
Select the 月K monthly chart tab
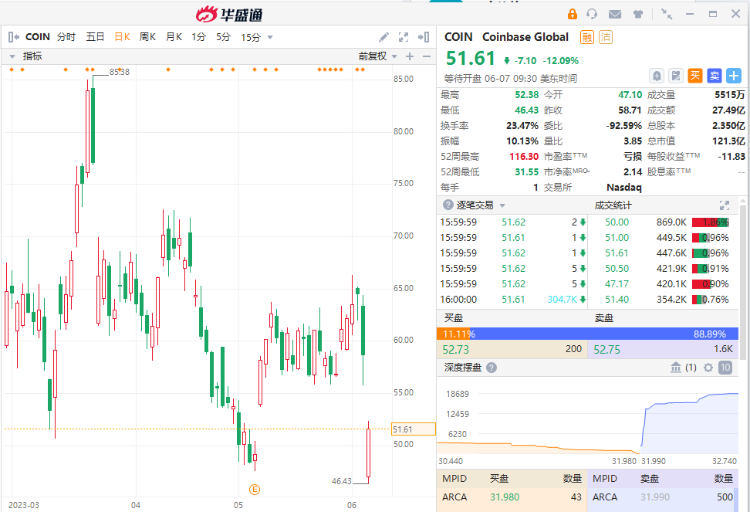click(174, 37)
